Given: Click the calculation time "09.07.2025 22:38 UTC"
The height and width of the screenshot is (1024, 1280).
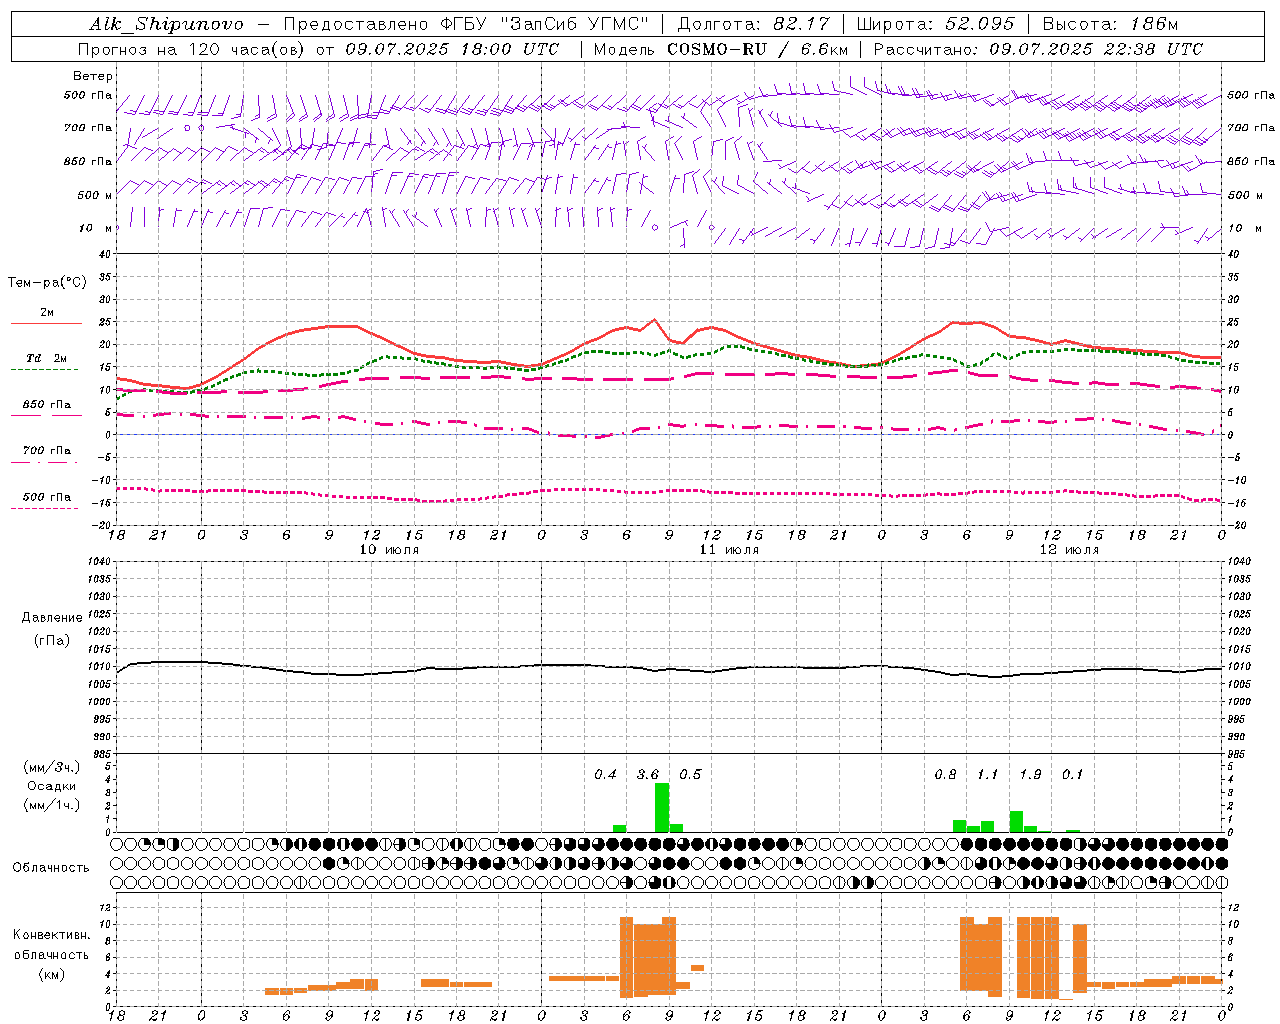Looking at the screenshot, I should click(1096, 49).
